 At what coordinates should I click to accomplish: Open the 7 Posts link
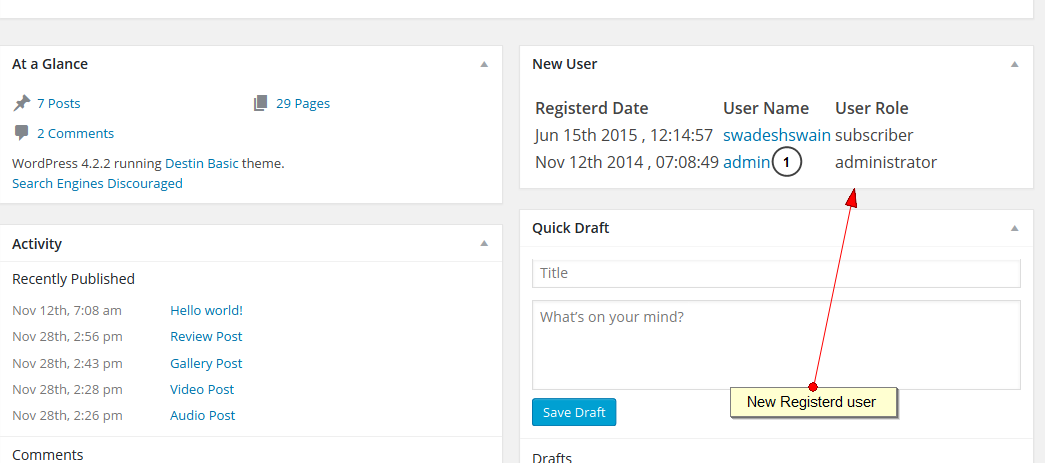(58, 103)
